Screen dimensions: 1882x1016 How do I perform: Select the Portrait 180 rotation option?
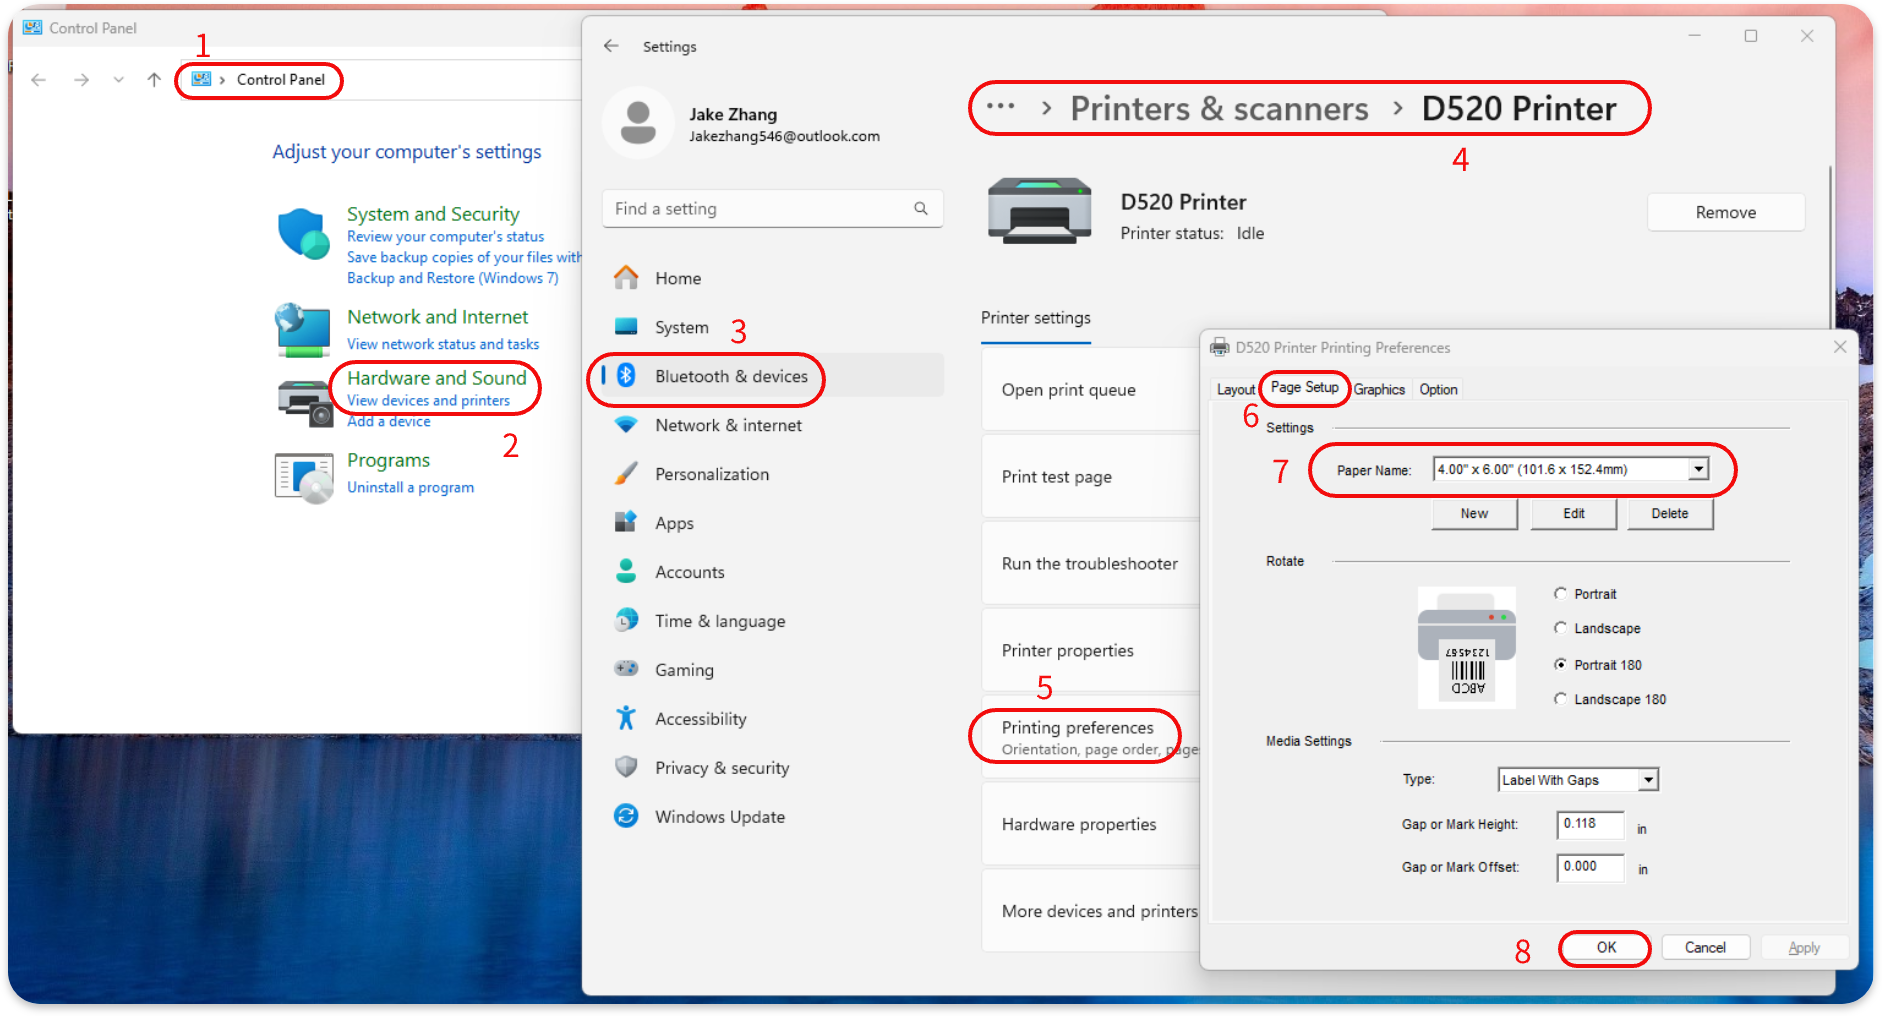[x=1560, y=664]
